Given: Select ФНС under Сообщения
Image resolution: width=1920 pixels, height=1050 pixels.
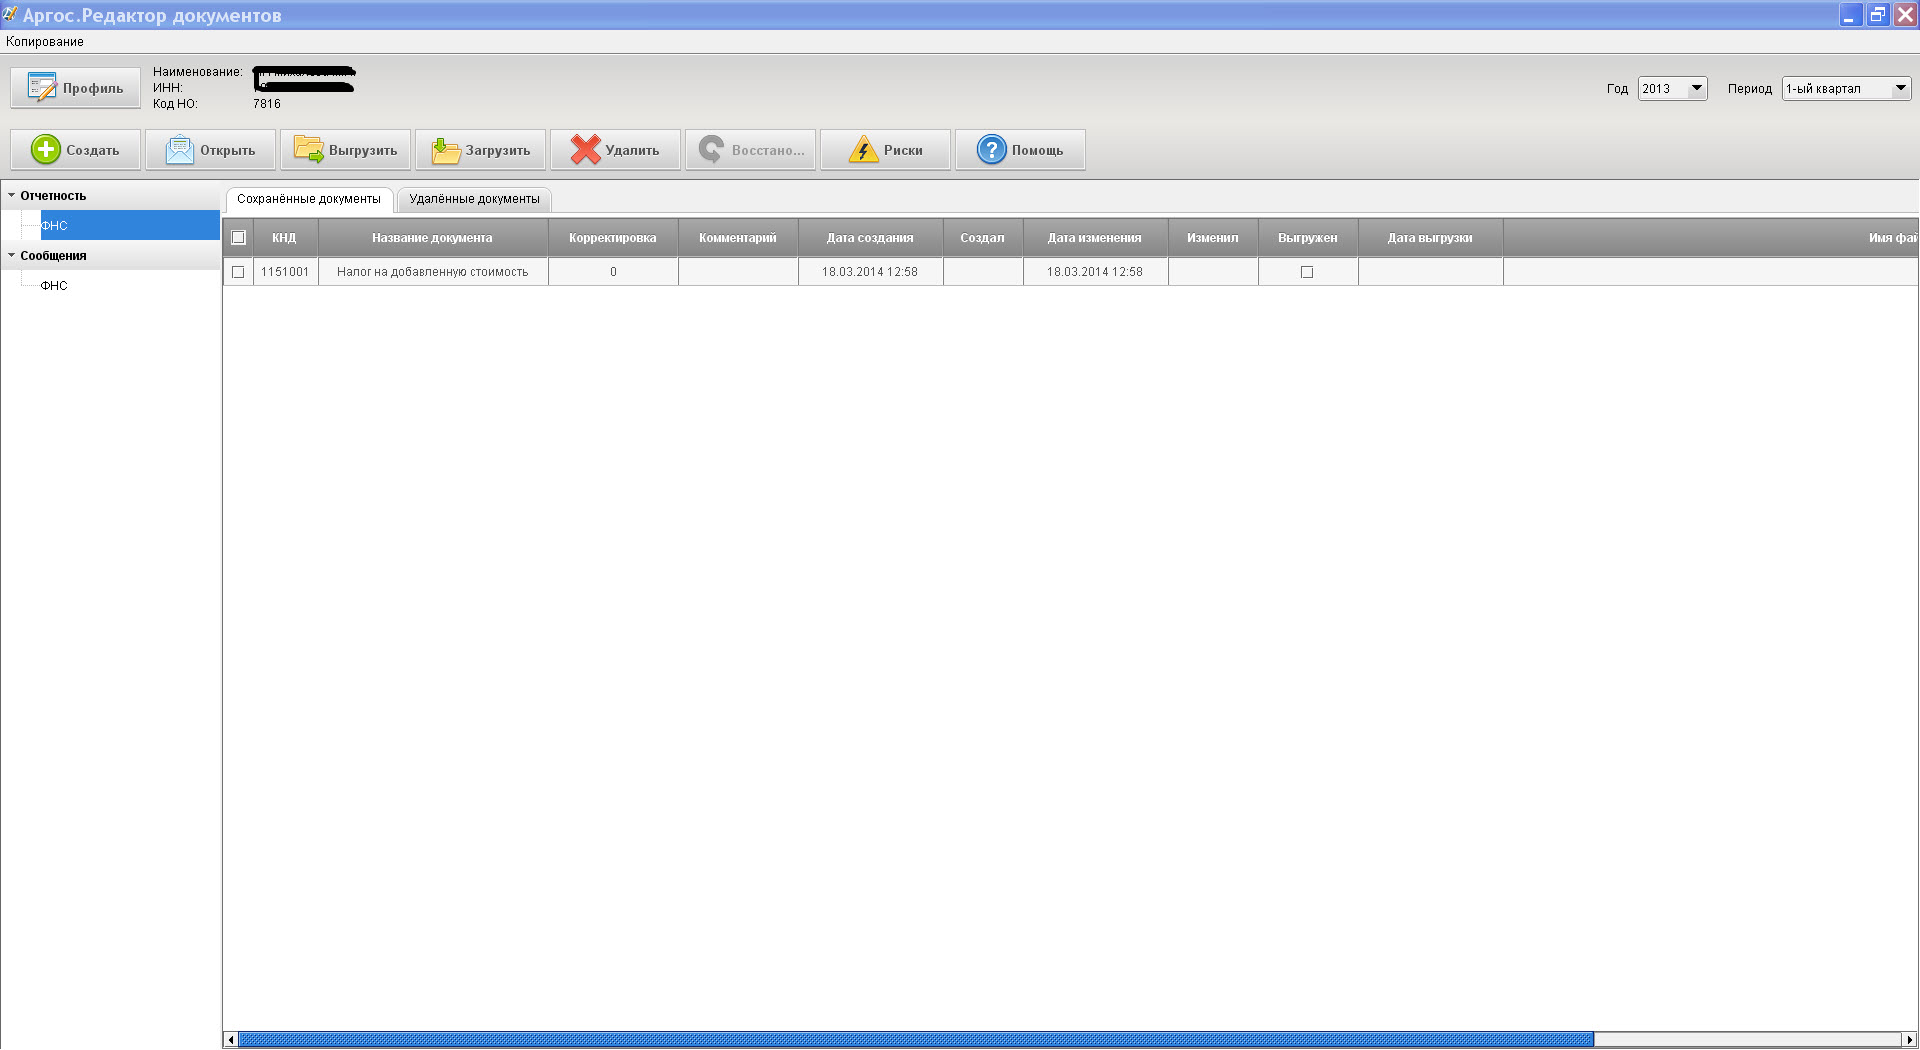Looking at the screenshot, I should tap(54, 286).
